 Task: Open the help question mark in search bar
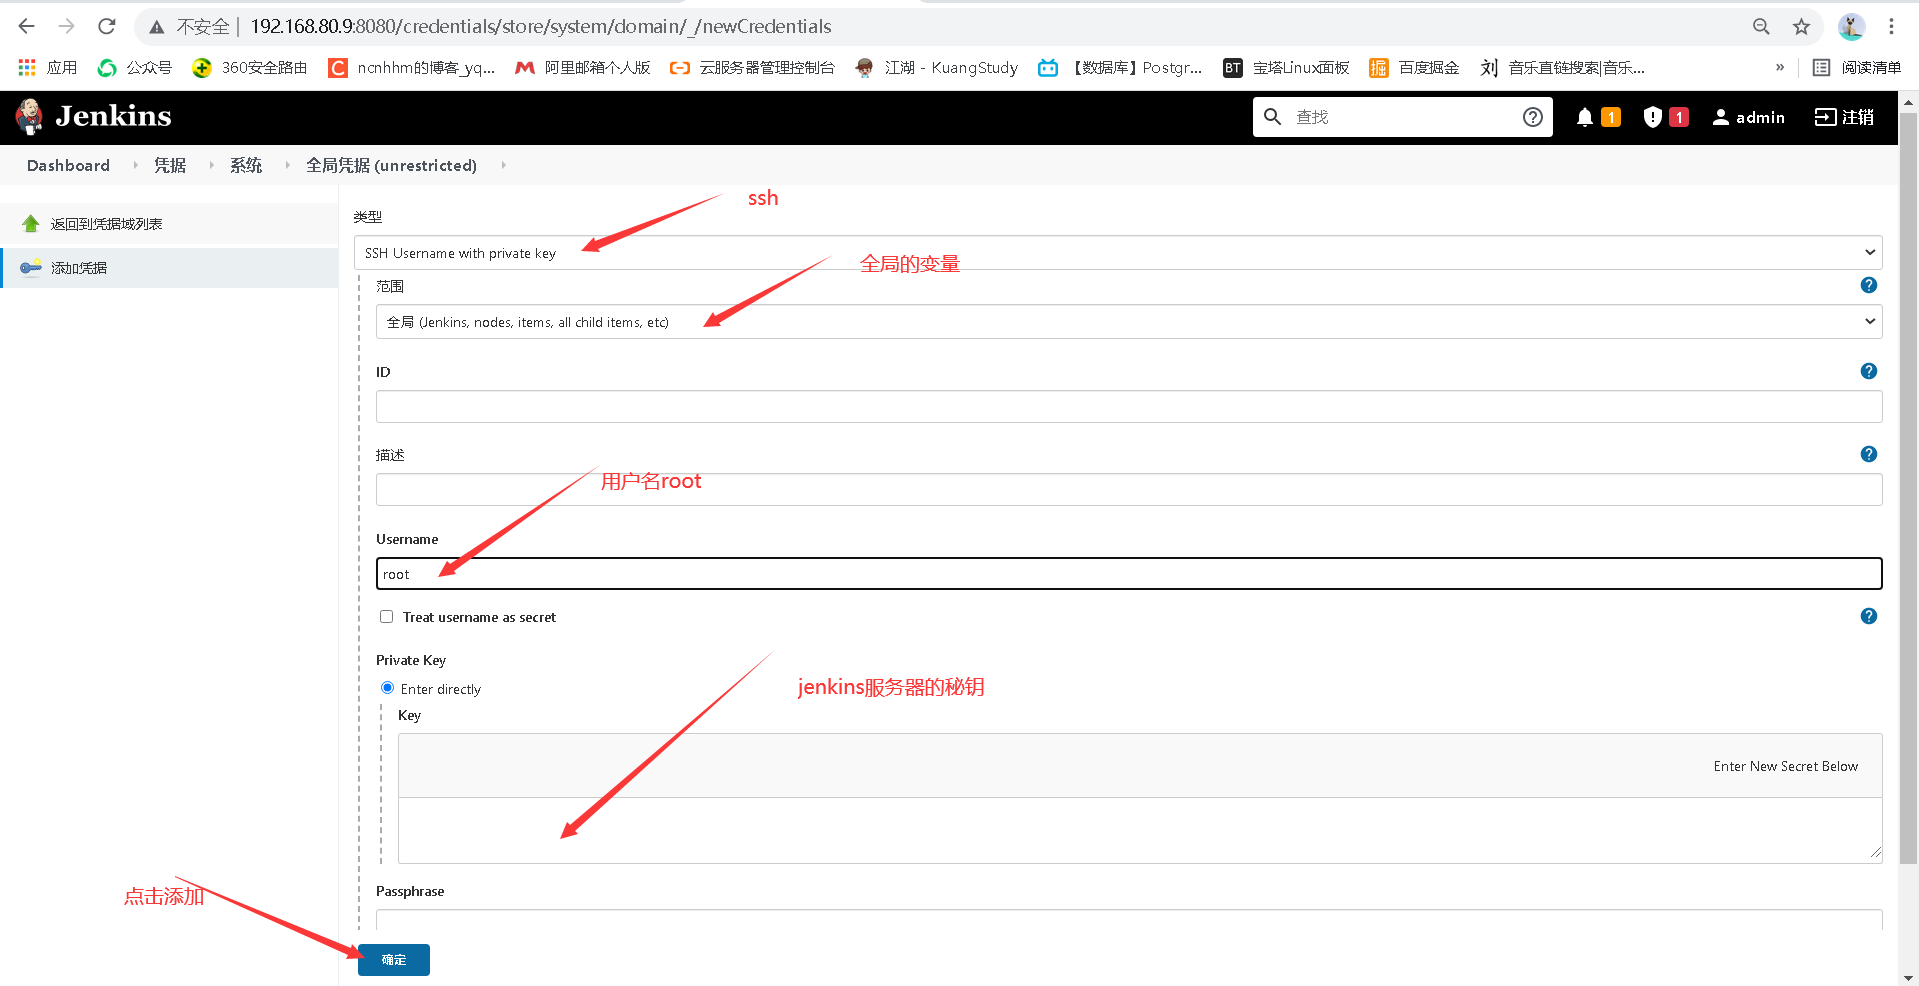(x=1532, y=117)
